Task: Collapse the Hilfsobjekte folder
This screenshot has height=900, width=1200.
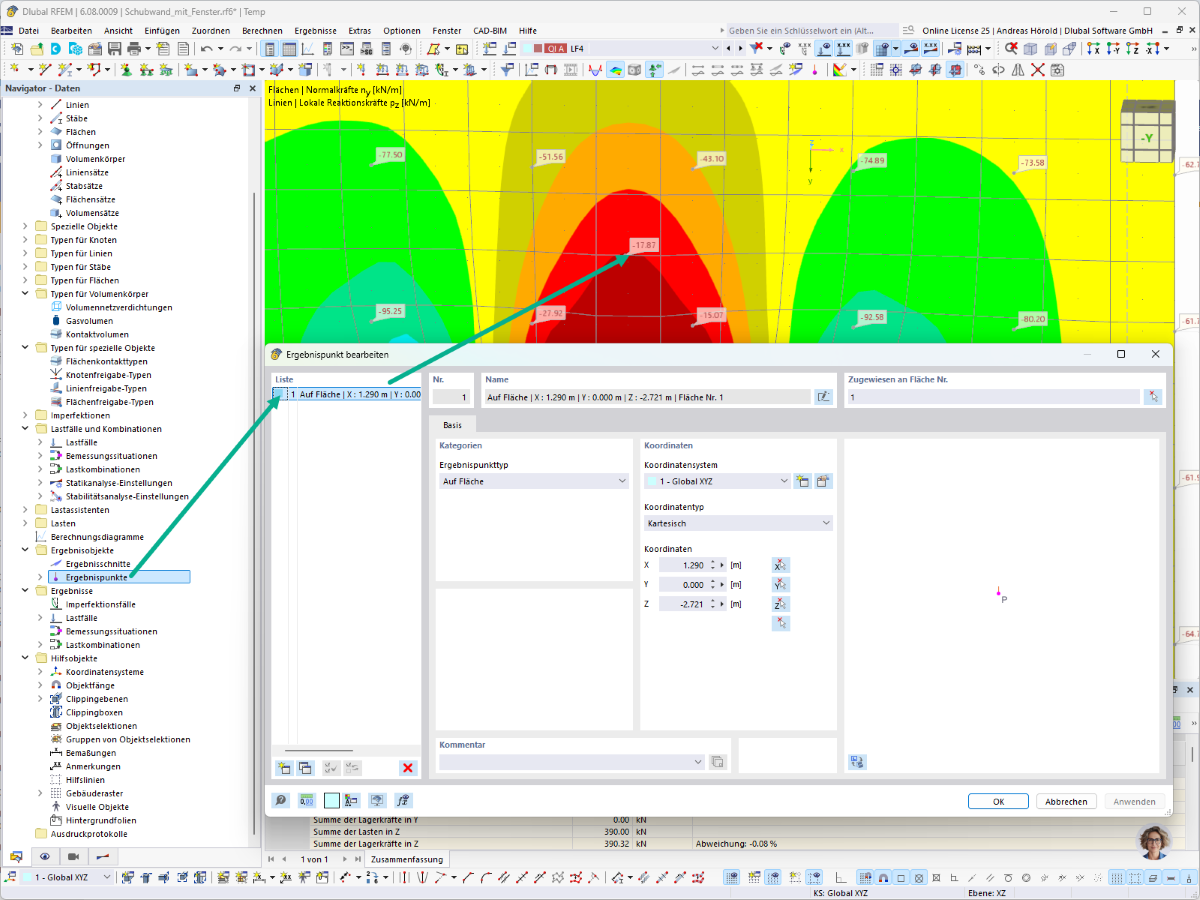Action: click(26, 659)
